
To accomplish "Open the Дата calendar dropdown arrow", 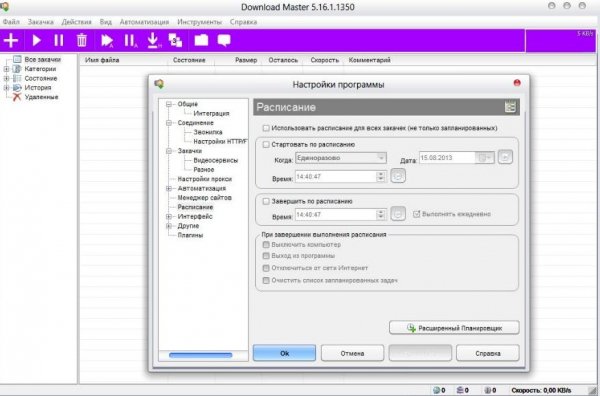I will pyautogui.click(x=485, y=158).
